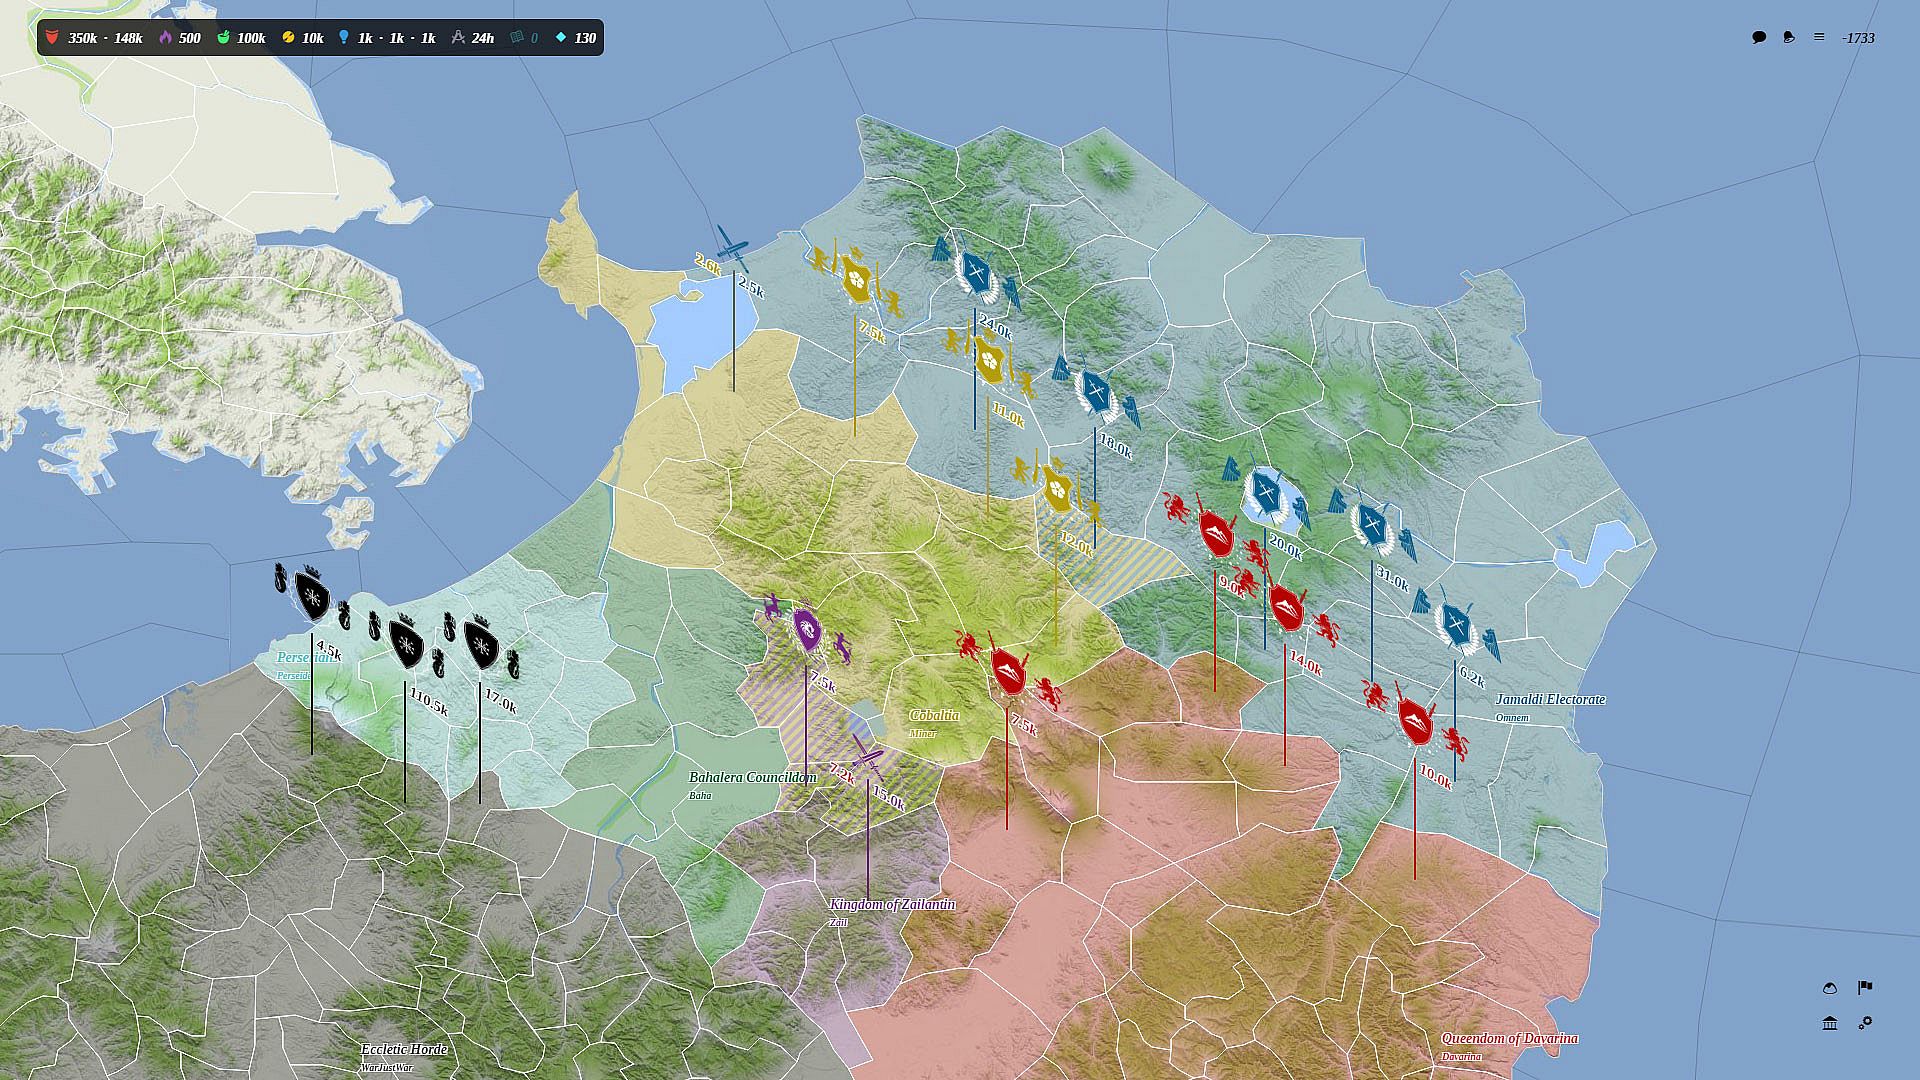The width and height of the screenshot is (1920, 1080).
Task: Click the Queendom of Davarina label
Action: (1509, 1038)
